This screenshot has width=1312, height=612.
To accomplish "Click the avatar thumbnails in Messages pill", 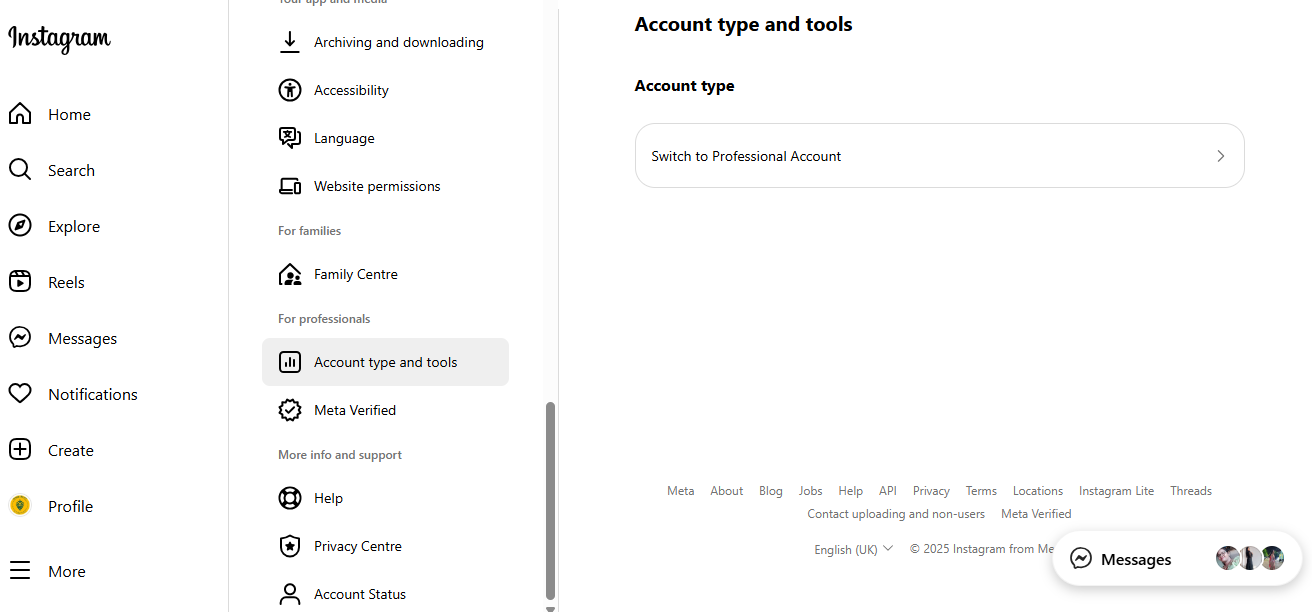I will pyautogui.click(x=1250, y=558).
